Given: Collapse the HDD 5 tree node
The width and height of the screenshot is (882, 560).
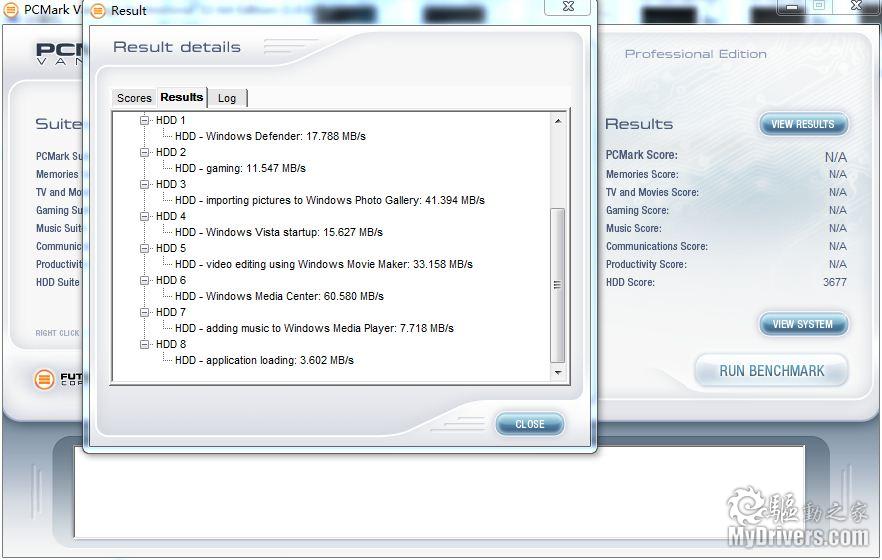Looking at the screenshot, I should point(145,249).
